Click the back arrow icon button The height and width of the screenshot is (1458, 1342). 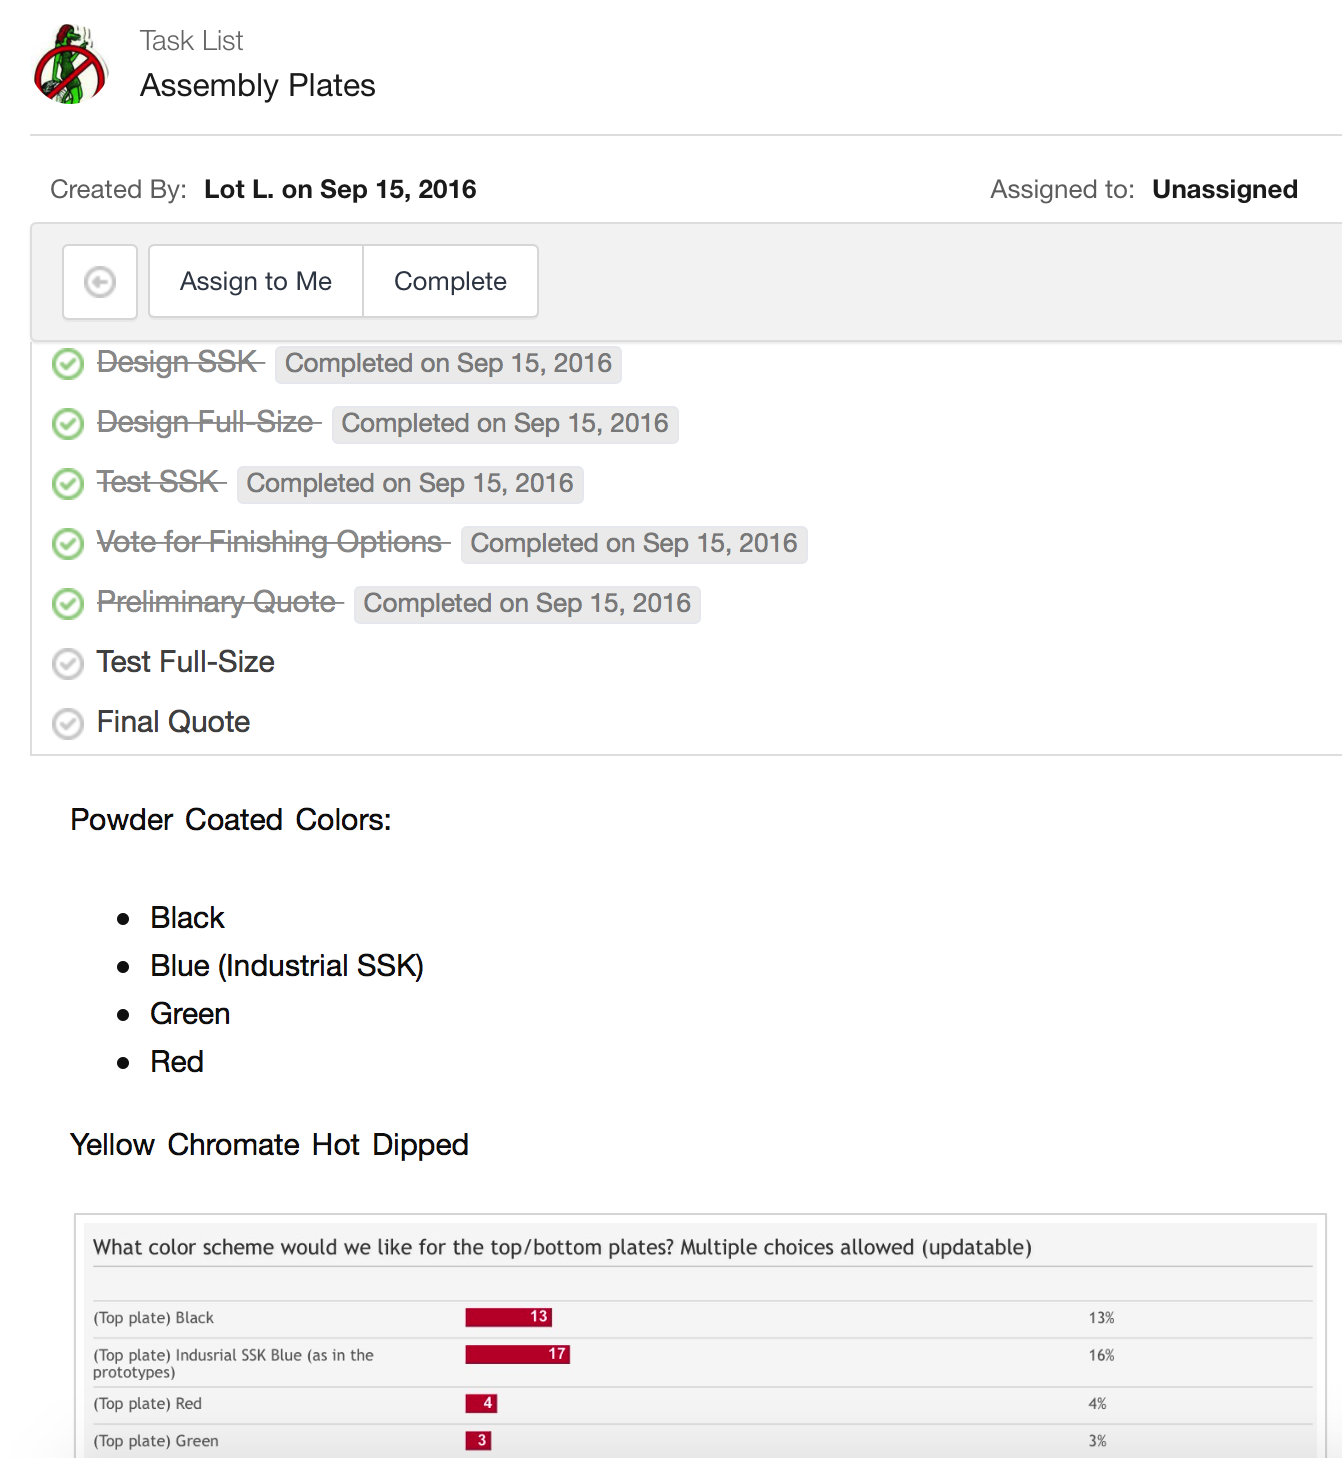point(100,282)
